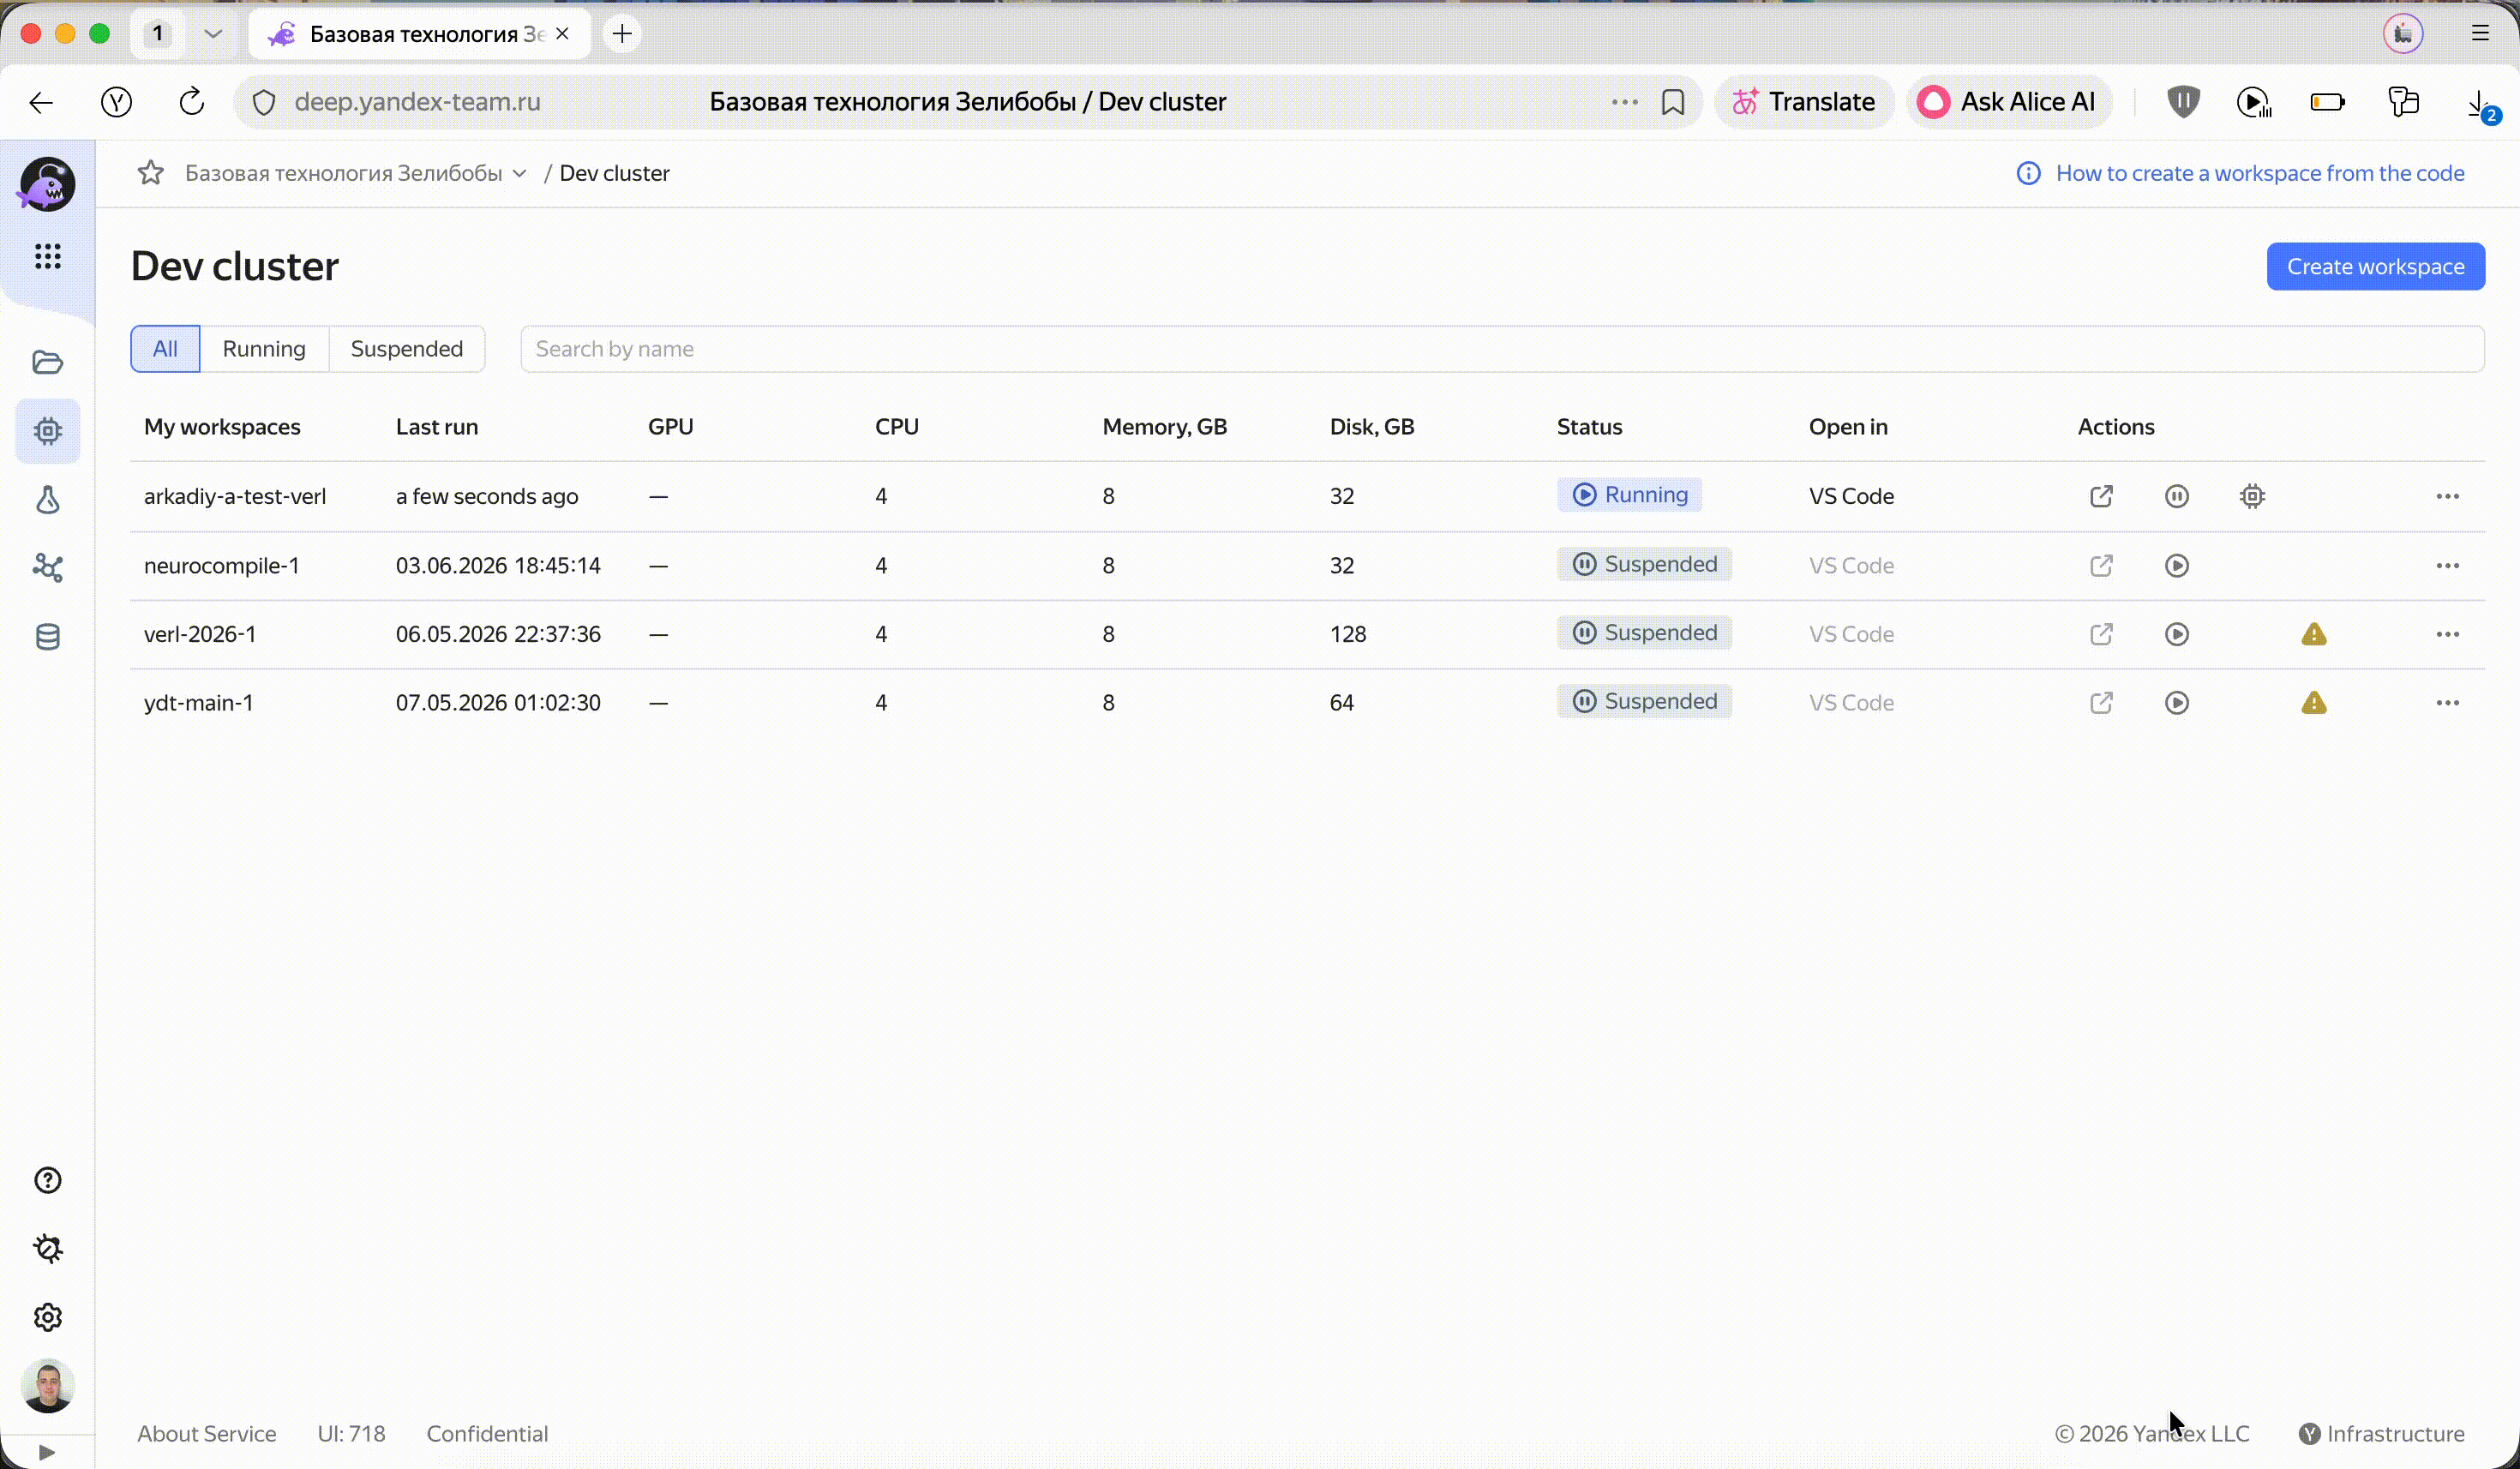Reload the page
Screen dimensions: 2520x1469
coord(191,102)
